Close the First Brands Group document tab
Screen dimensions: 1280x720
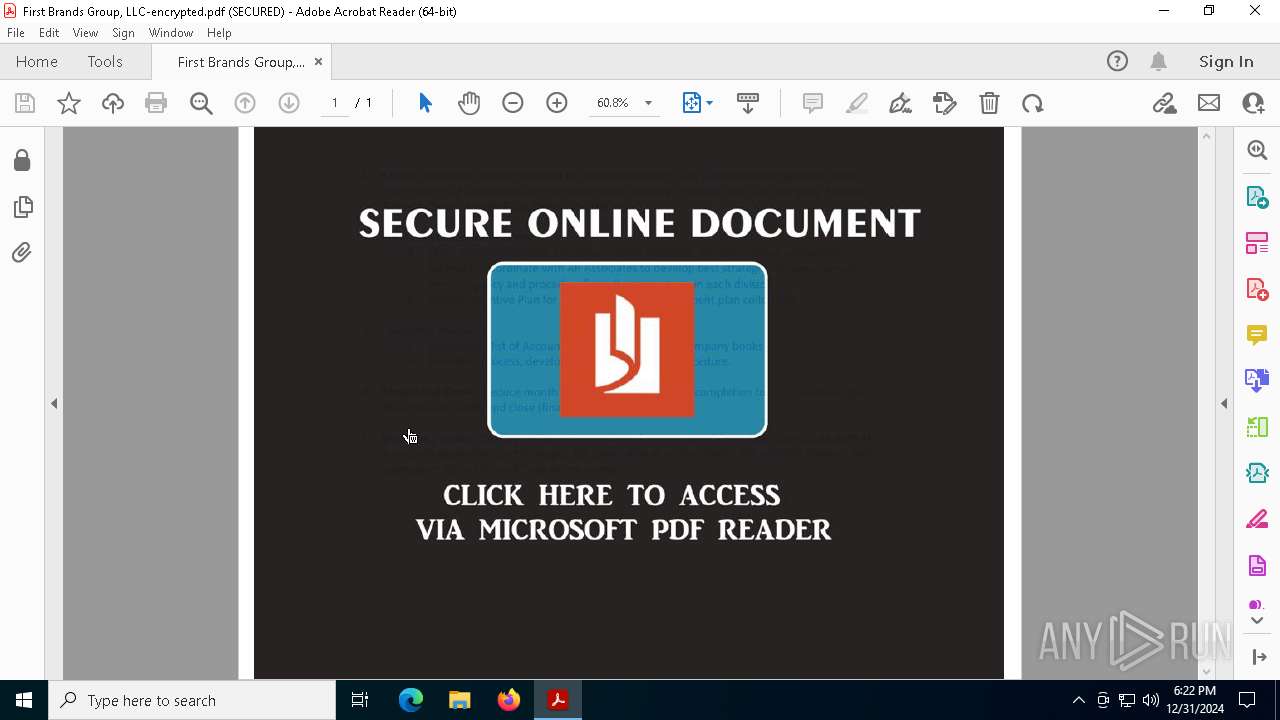pos(318,62)
